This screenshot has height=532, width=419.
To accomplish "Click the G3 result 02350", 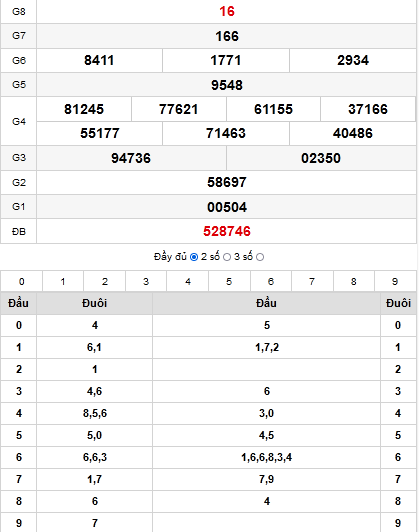I will (x=321, y=158).
